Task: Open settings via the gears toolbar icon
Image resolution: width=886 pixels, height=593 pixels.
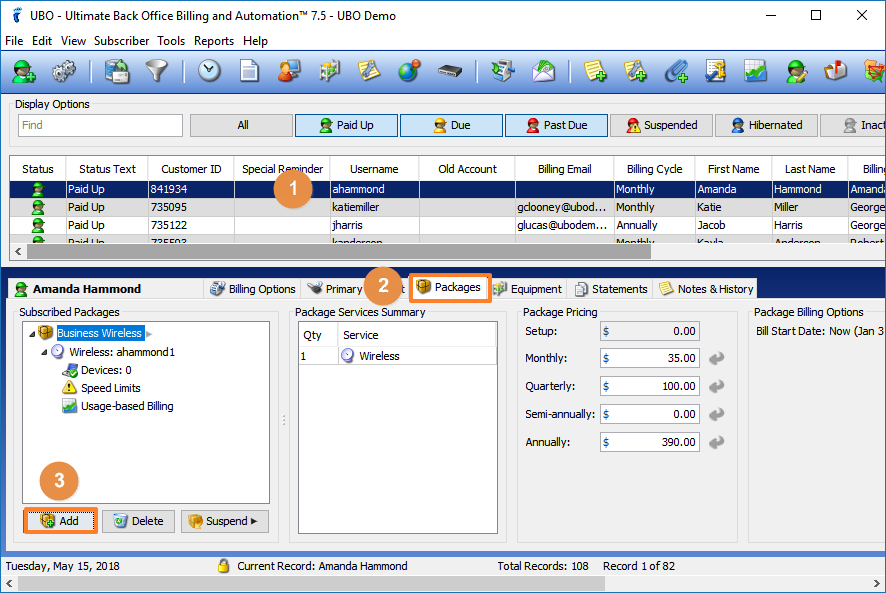Action: pyautogui.click(x=63, y=72)
